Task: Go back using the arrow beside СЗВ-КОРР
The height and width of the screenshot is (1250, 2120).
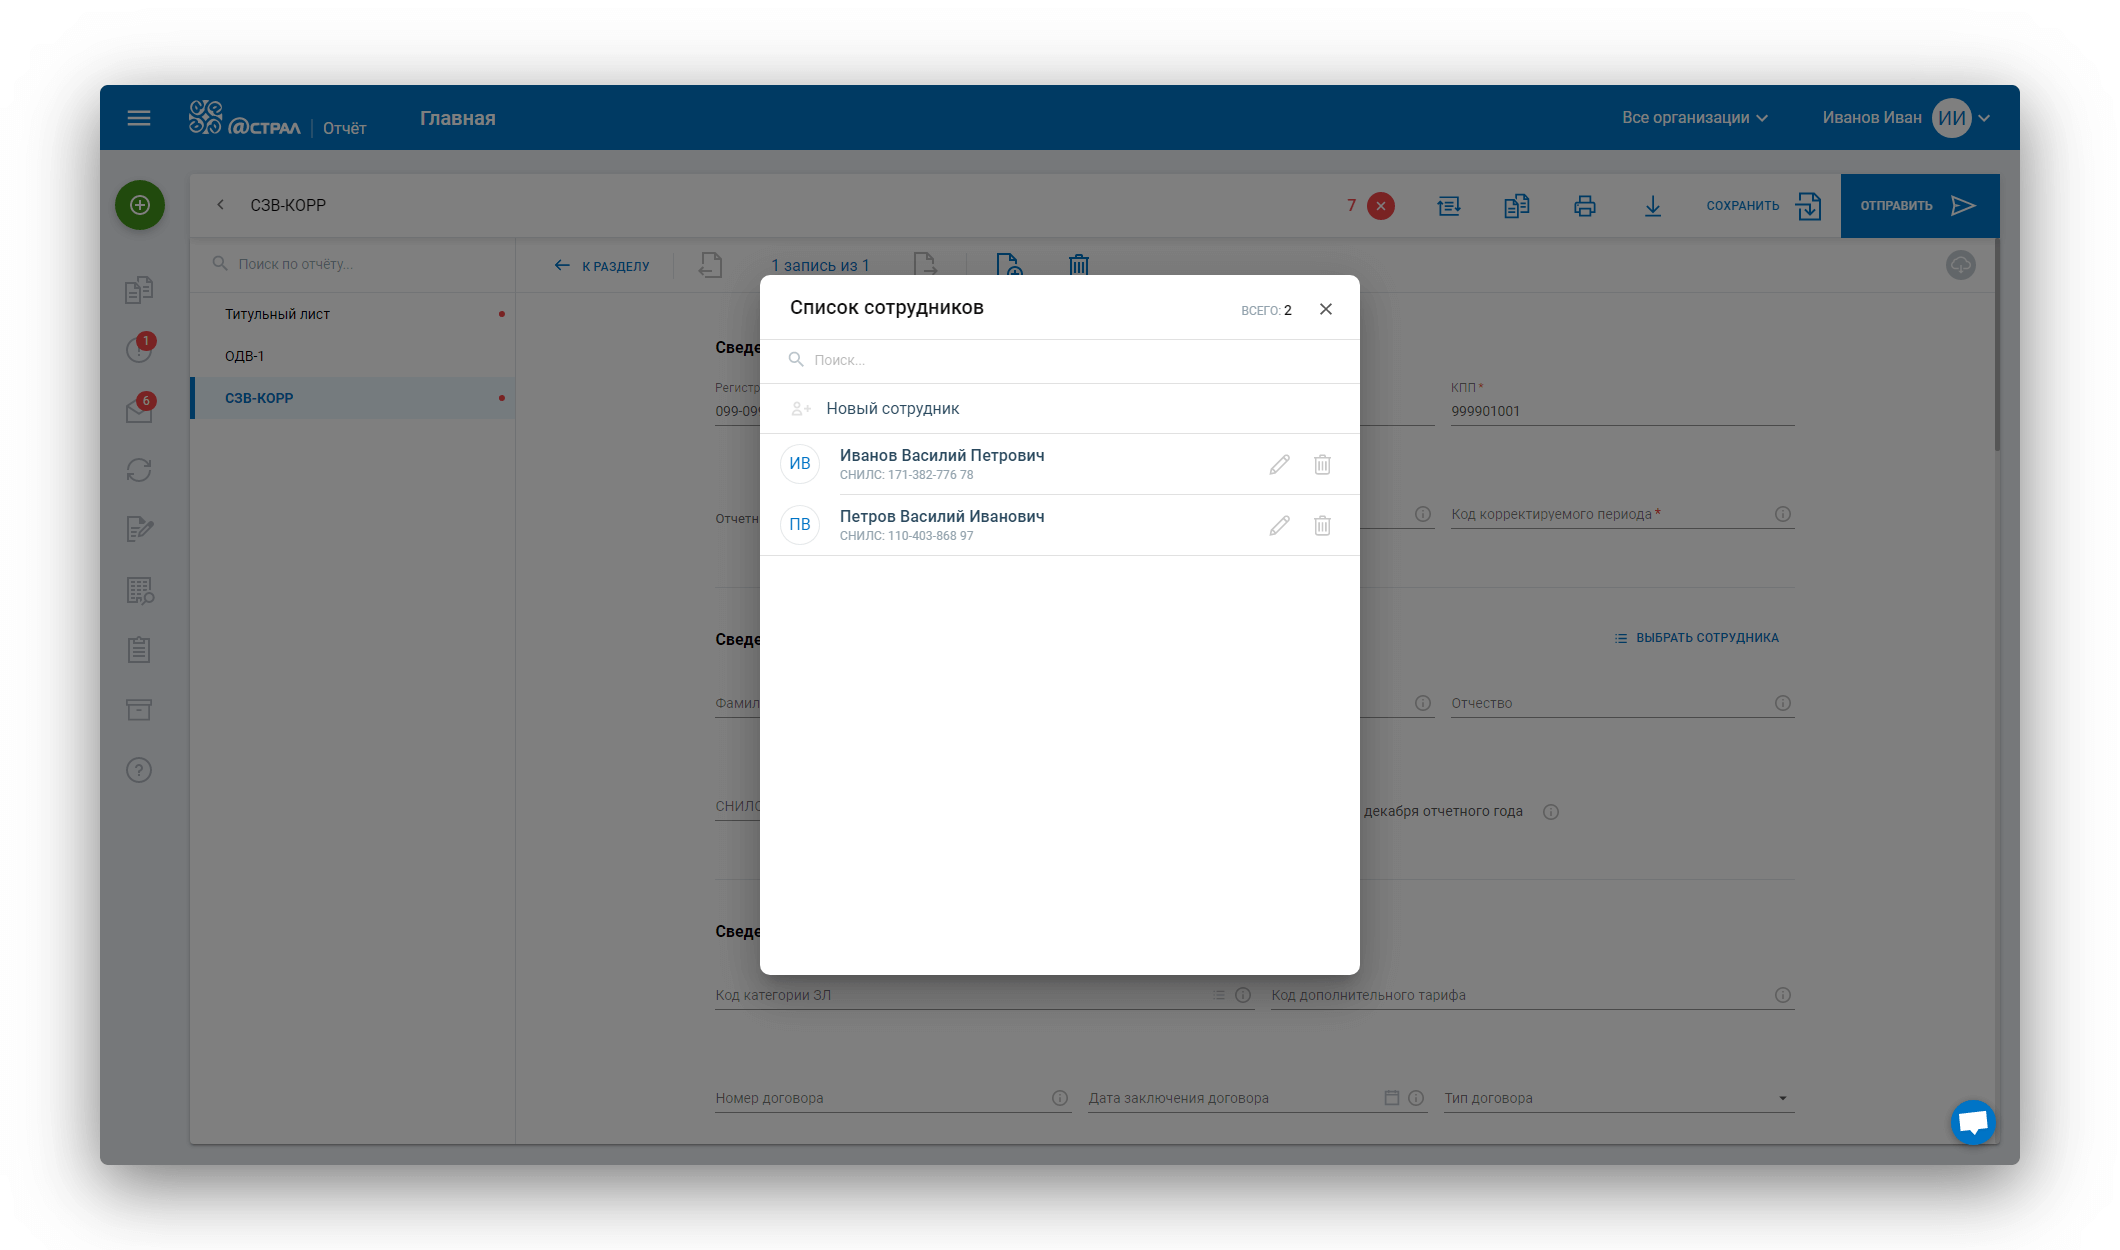Action: (x=220, y=205)
